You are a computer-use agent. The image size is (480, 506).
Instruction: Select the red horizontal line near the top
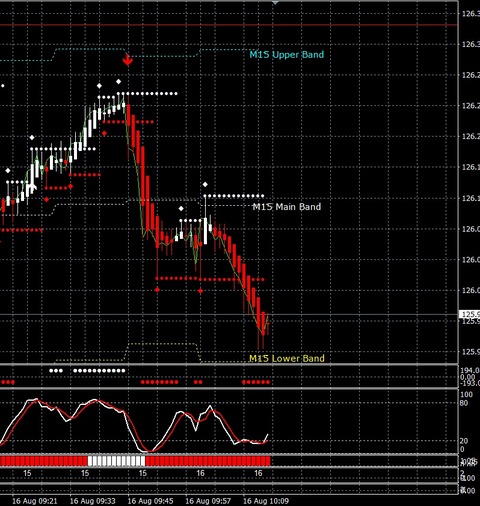point(229,25)
